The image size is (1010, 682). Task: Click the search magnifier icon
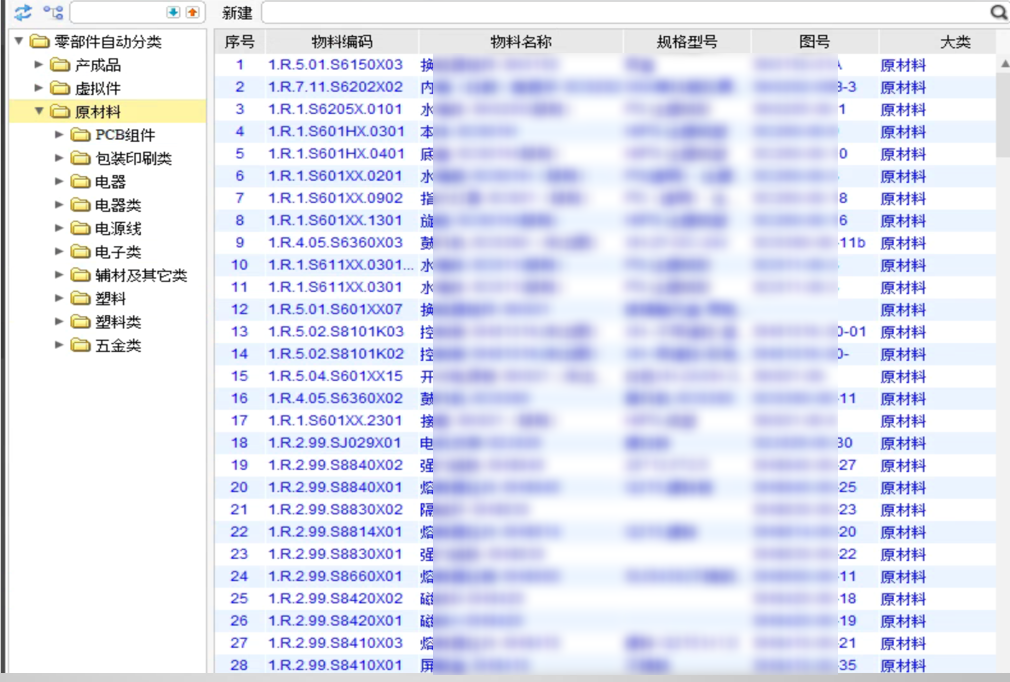[998, 12]
